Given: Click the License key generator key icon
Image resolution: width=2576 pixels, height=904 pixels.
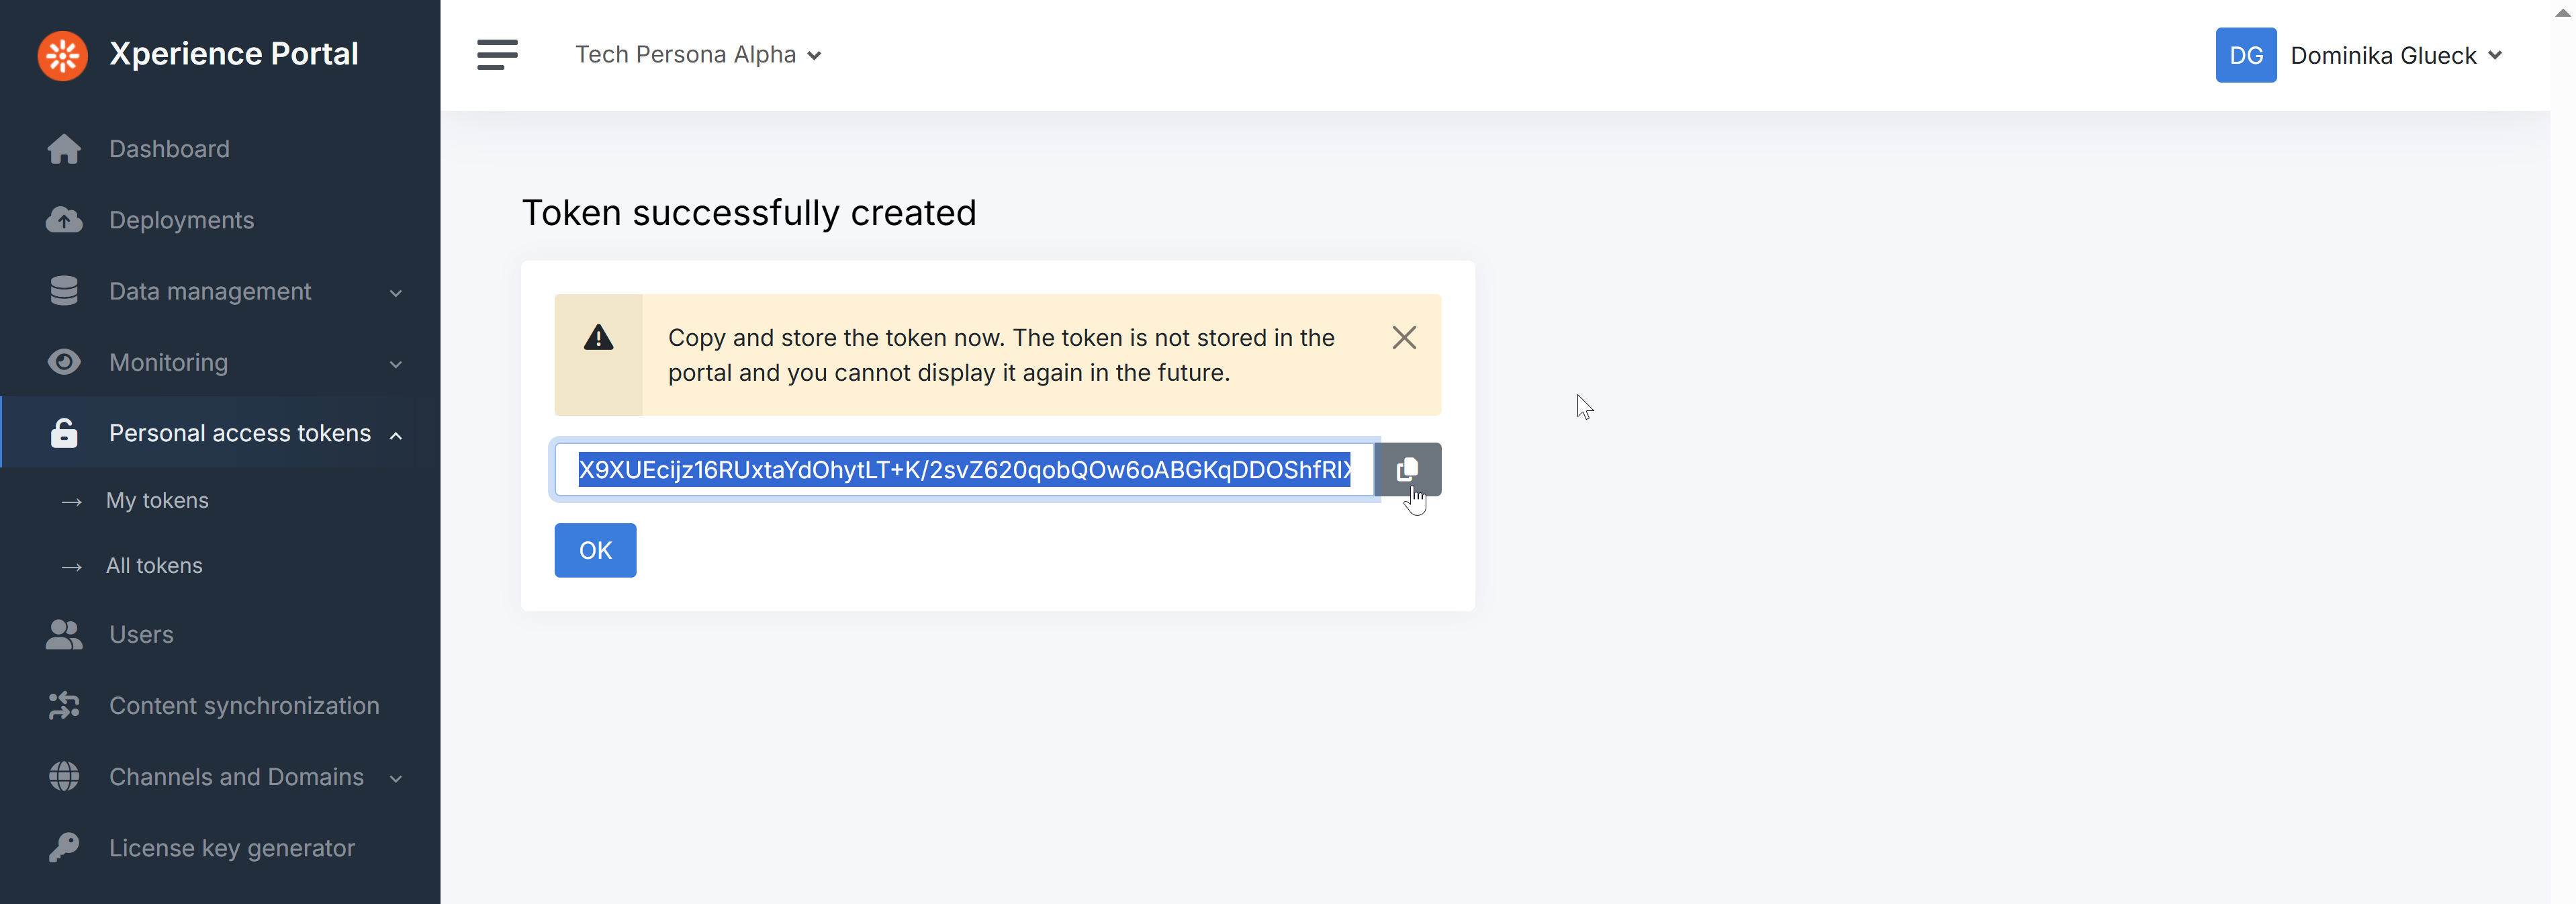Looking at the screenshot, I should pos(64,848).
